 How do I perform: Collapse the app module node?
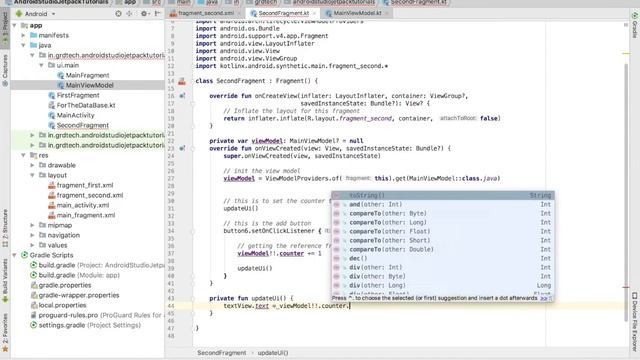[x=15, y=25]
